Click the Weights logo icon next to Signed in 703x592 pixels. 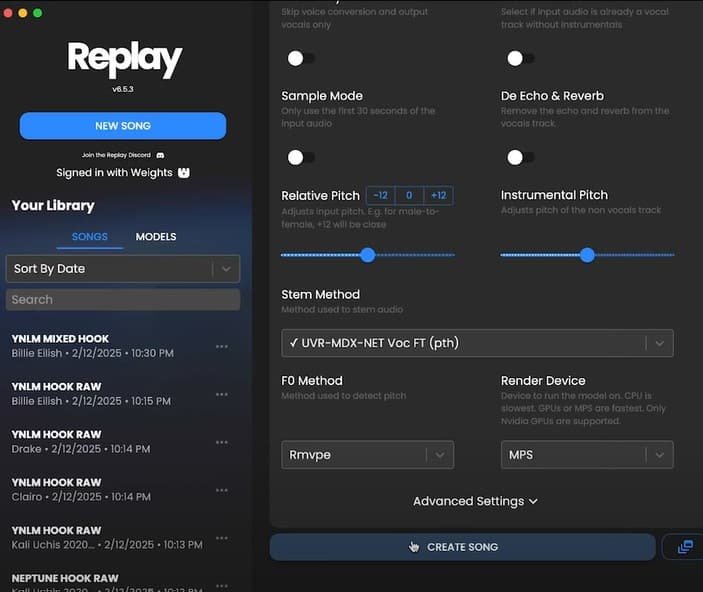coord(184,173)
